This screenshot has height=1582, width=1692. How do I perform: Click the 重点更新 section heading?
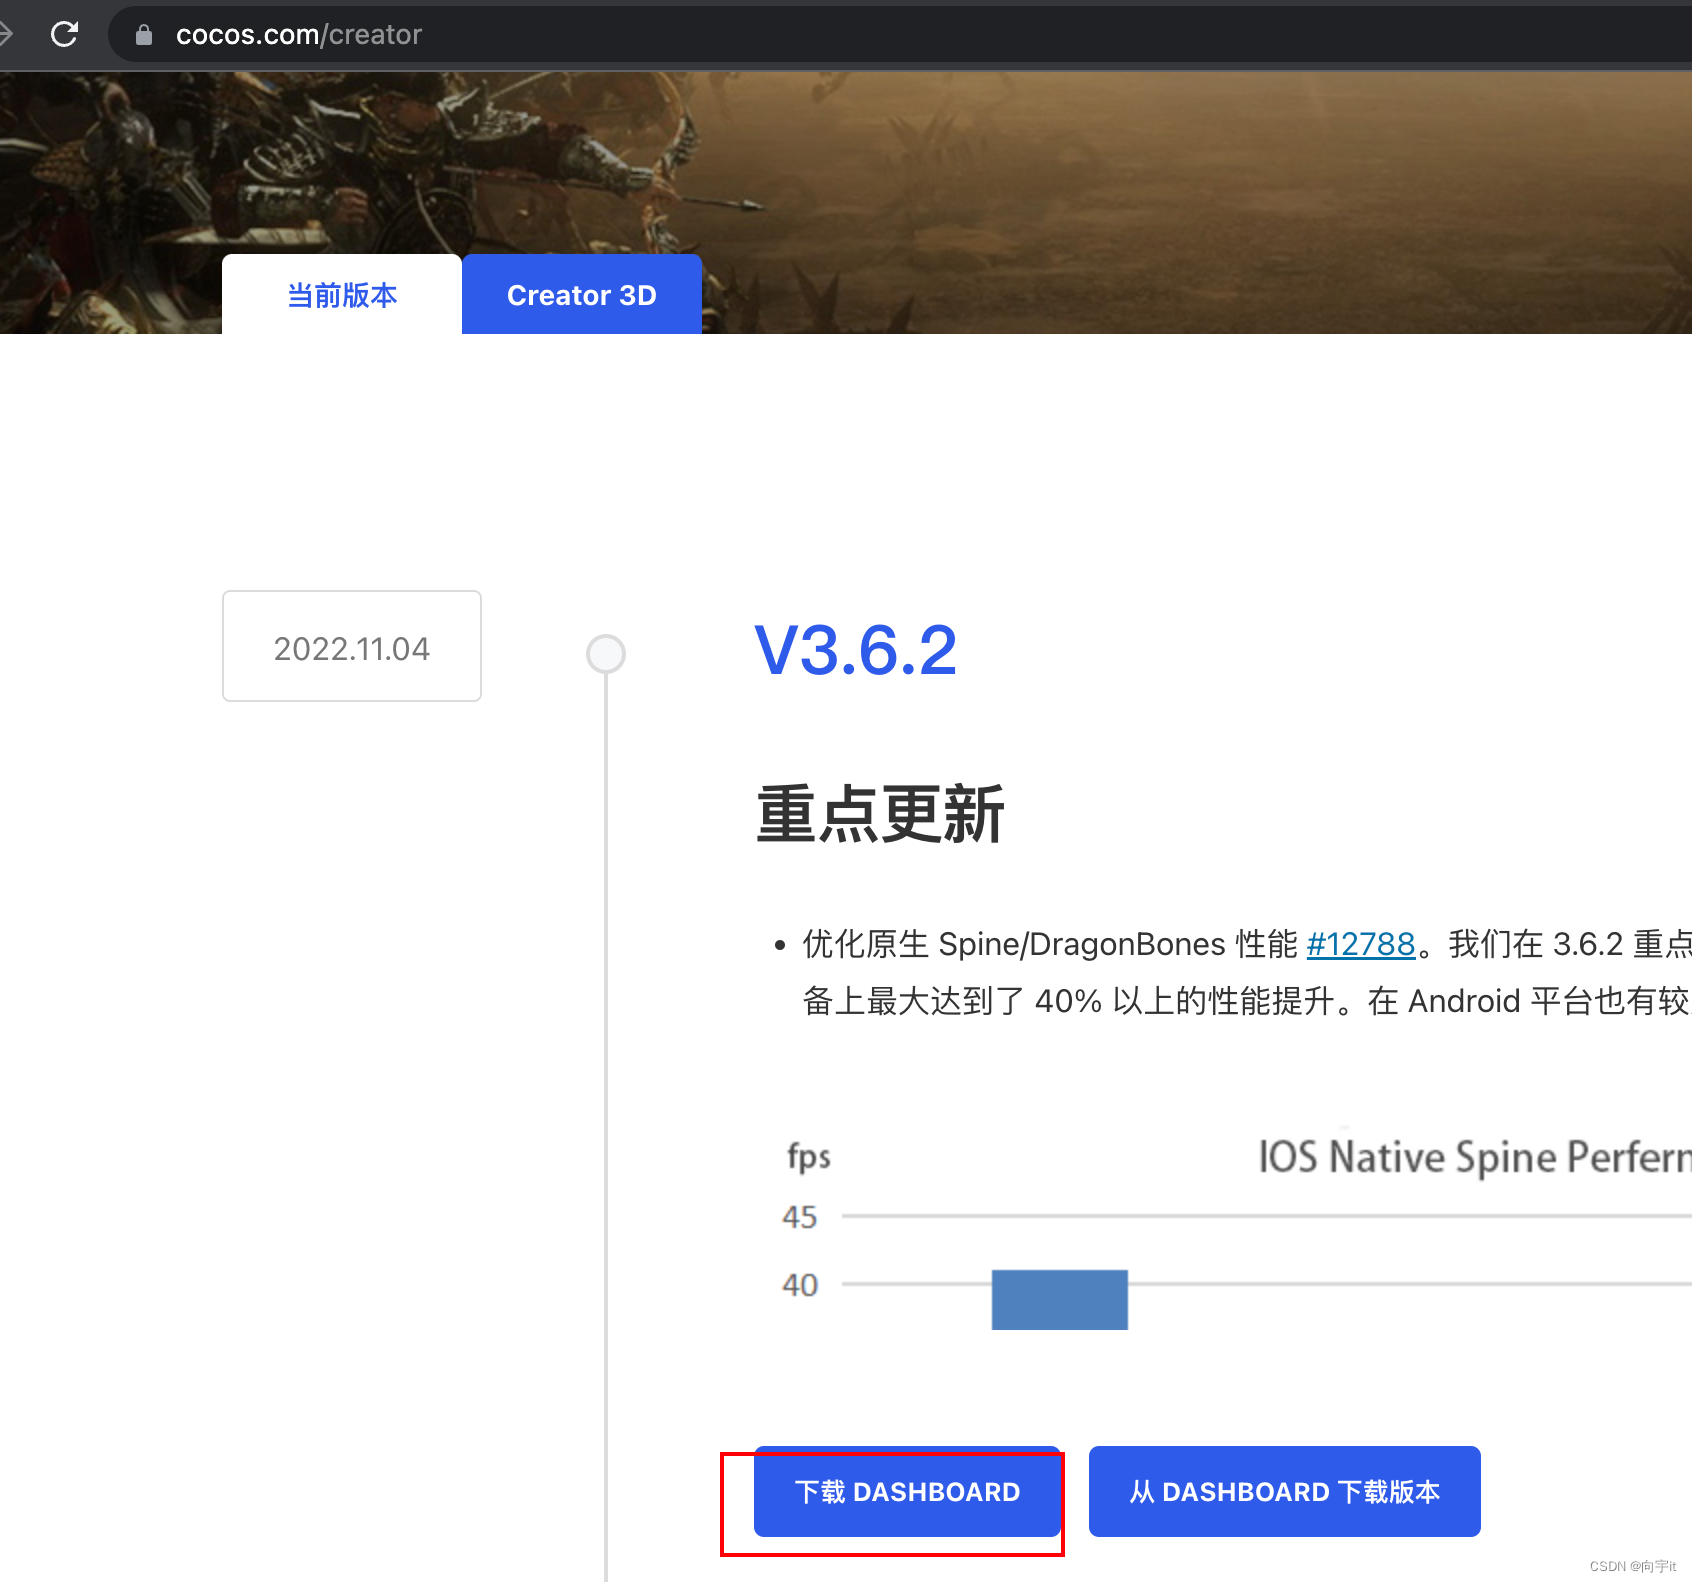(880, 814)
